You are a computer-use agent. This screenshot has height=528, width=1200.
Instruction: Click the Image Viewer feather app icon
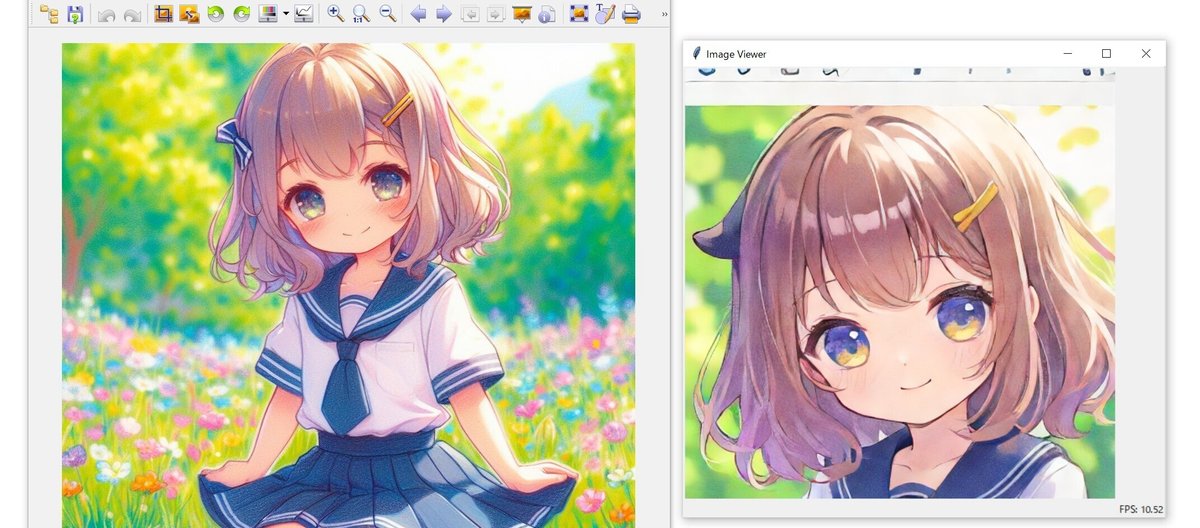point(696,54)
